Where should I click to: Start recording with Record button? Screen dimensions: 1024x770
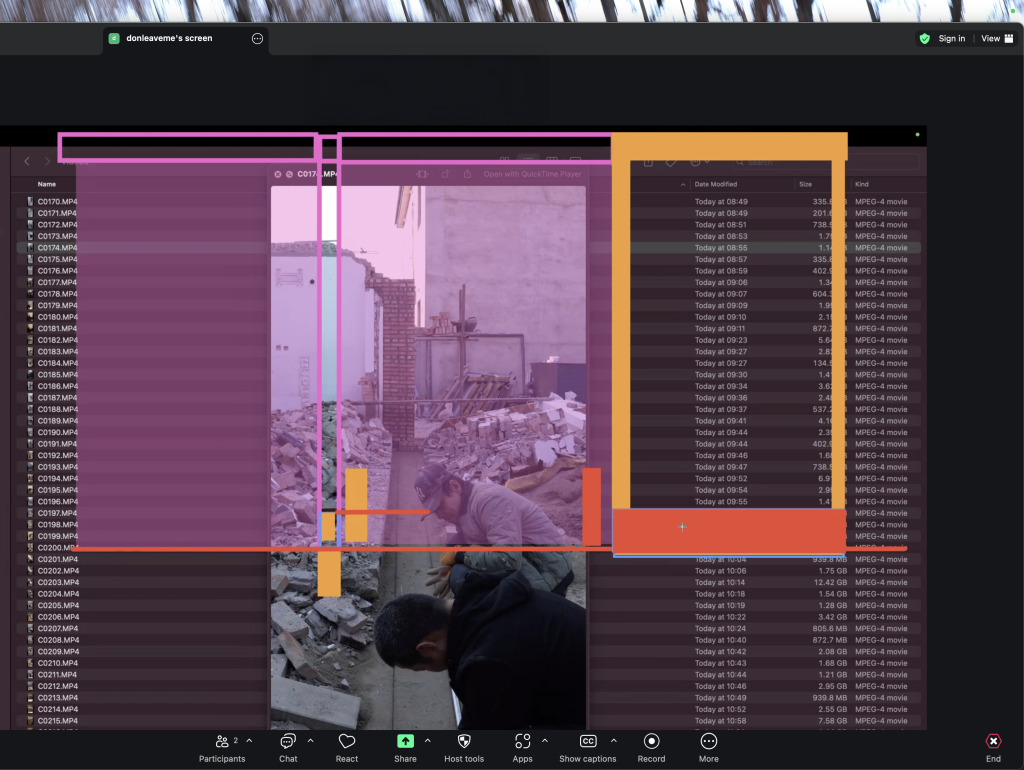pos(652,742)
